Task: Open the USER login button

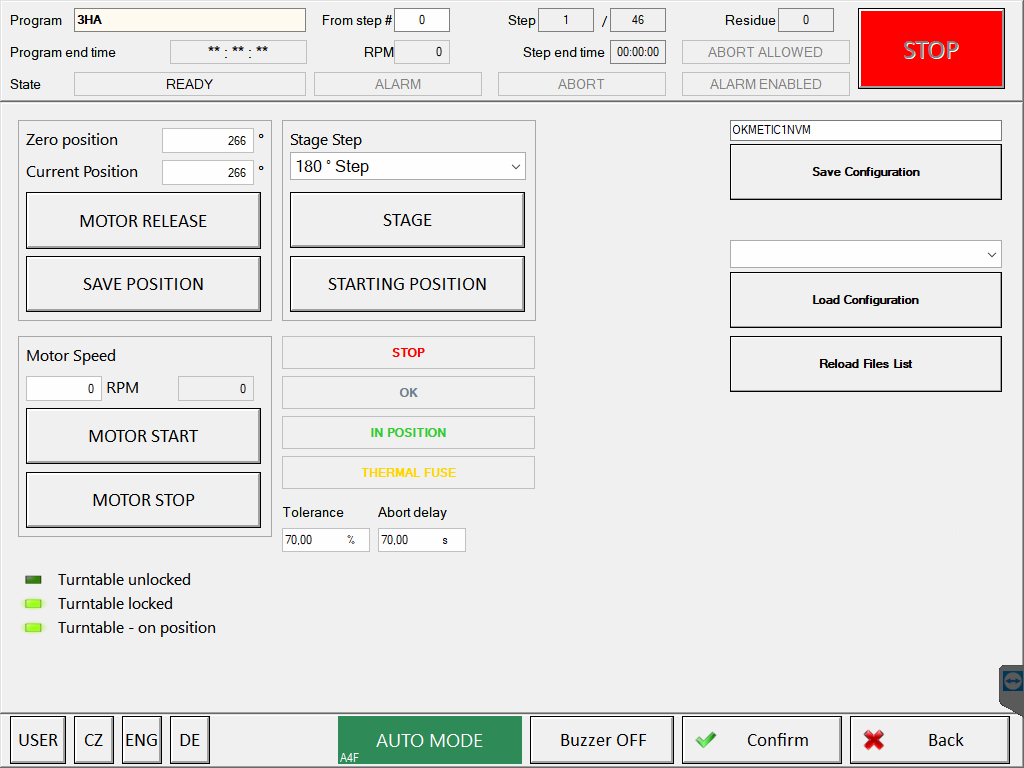Action: 38,740
